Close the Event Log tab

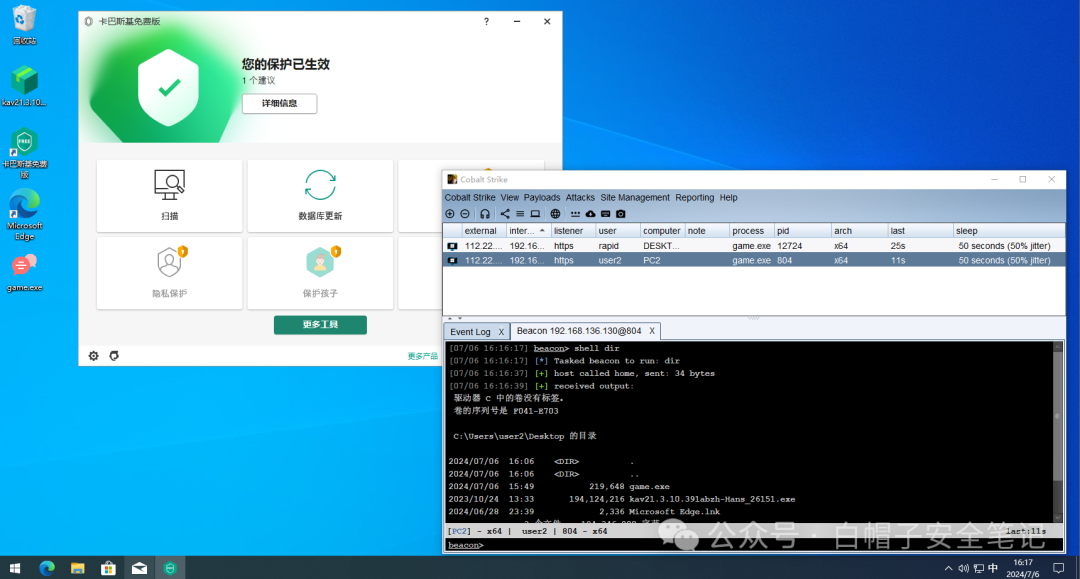pyautogui.click(x=501, y=332)
